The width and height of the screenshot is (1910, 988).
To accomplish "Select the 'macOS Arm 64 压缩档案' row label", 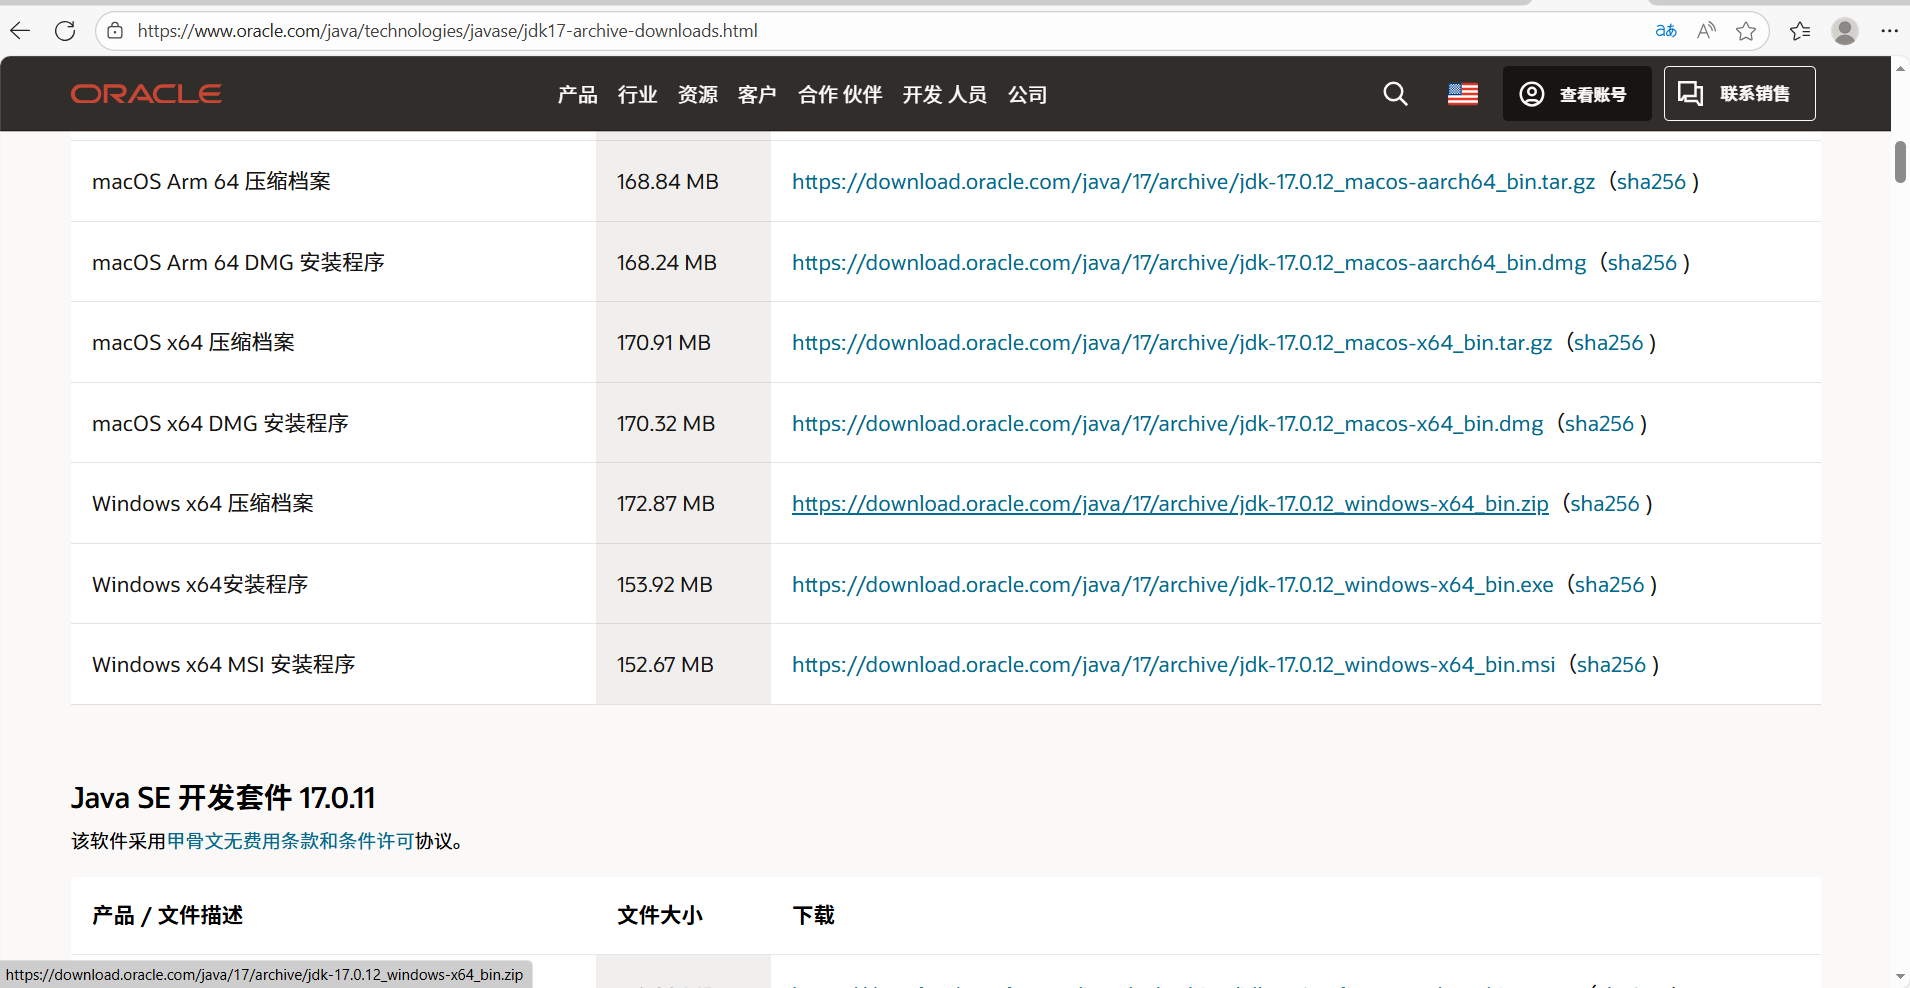I will (x=211, y=182).
